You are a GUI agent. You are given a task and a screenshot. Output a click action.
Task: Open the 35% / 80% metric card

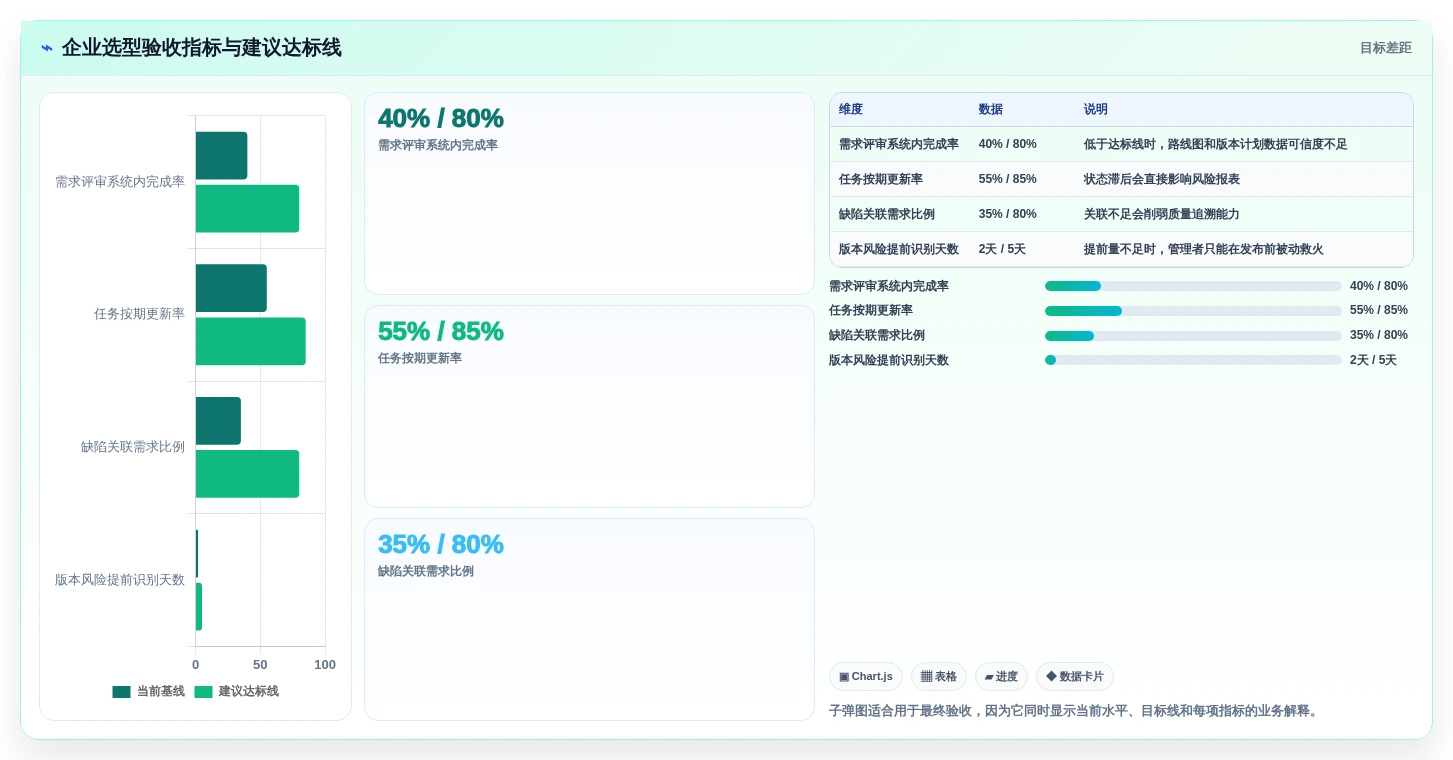coord(589,619)
